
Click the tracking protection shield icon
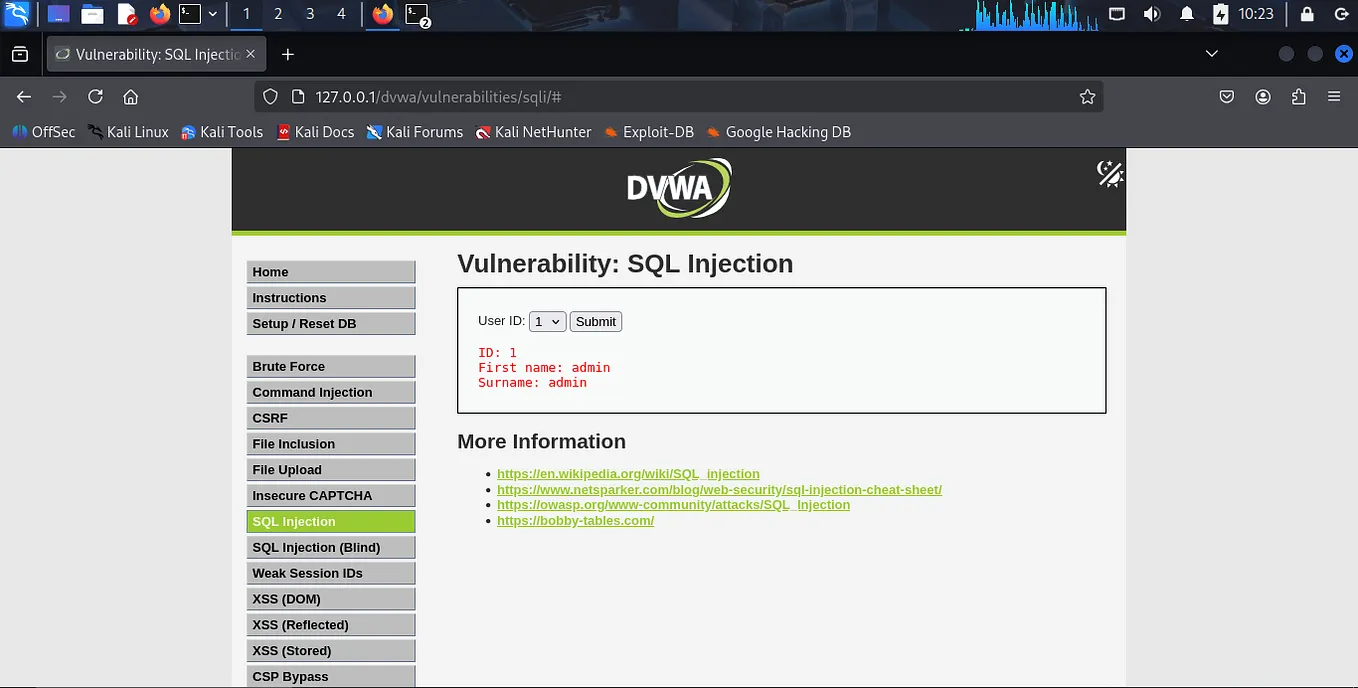[x=270, y=97]
